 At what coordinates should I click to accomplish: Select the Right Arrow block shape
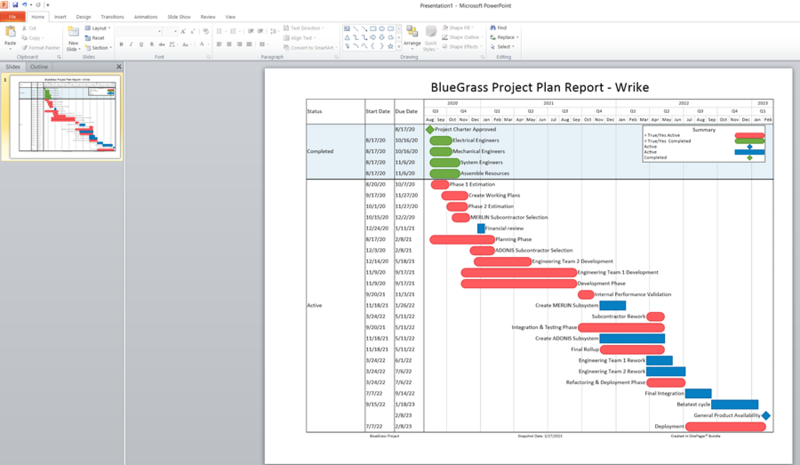(x=373, y=37)
